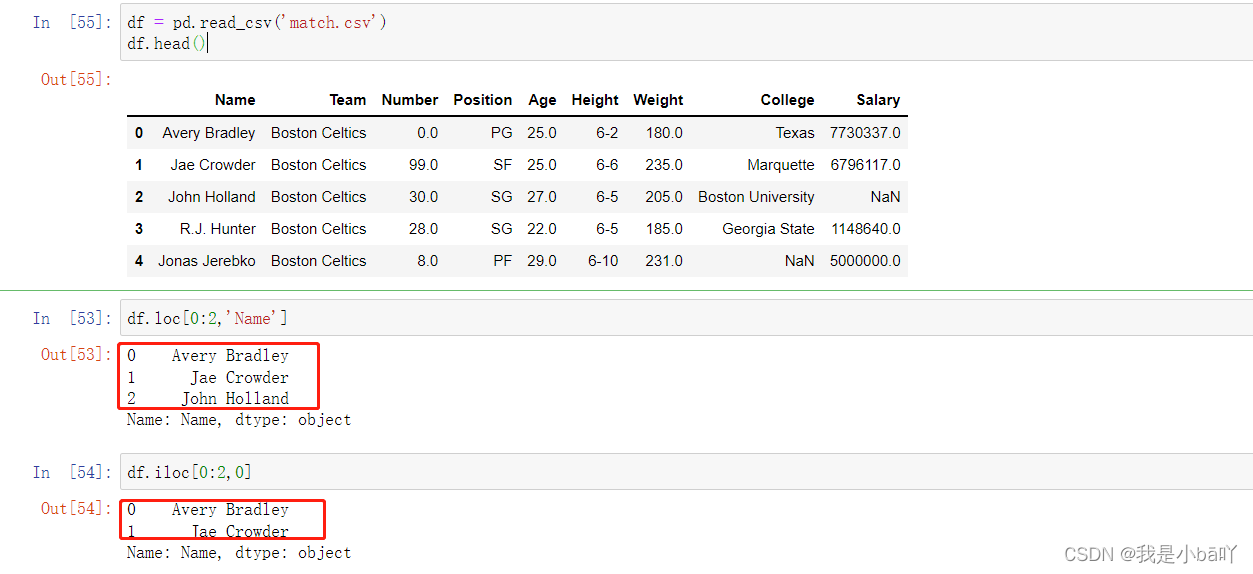Screen dimensions: 1253x574
Task: Click the Age value 22.0
Action: [x=542, y=229]
